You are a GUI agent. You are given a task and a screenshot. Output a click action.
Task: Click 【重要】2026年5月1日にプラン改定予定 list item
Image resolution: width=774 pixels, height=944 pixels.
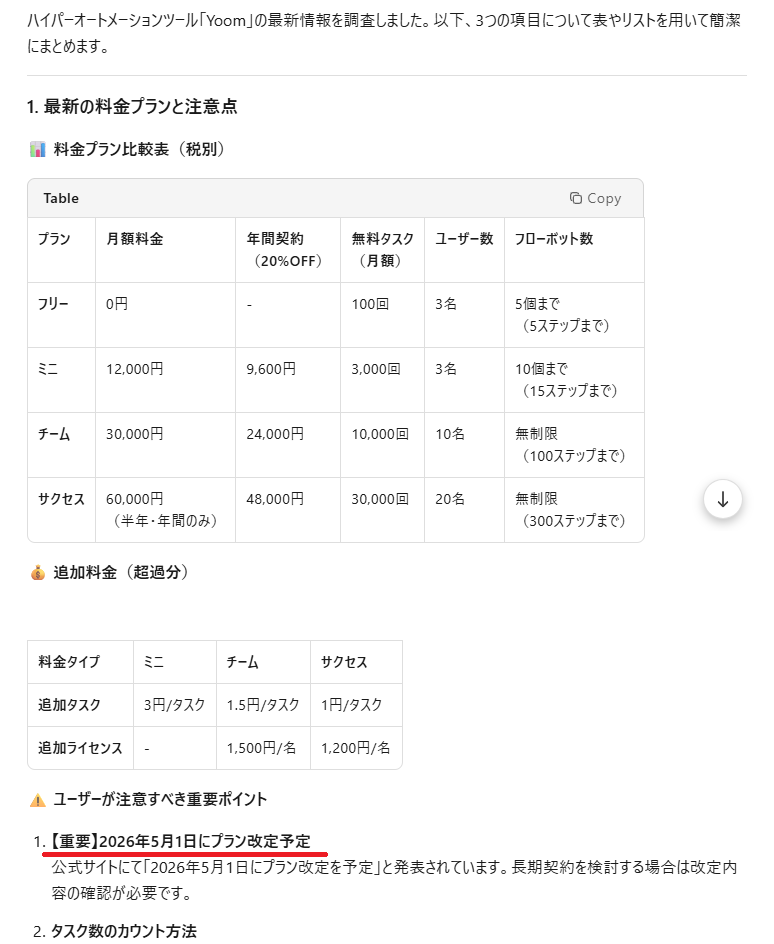[x=181, y=841]
